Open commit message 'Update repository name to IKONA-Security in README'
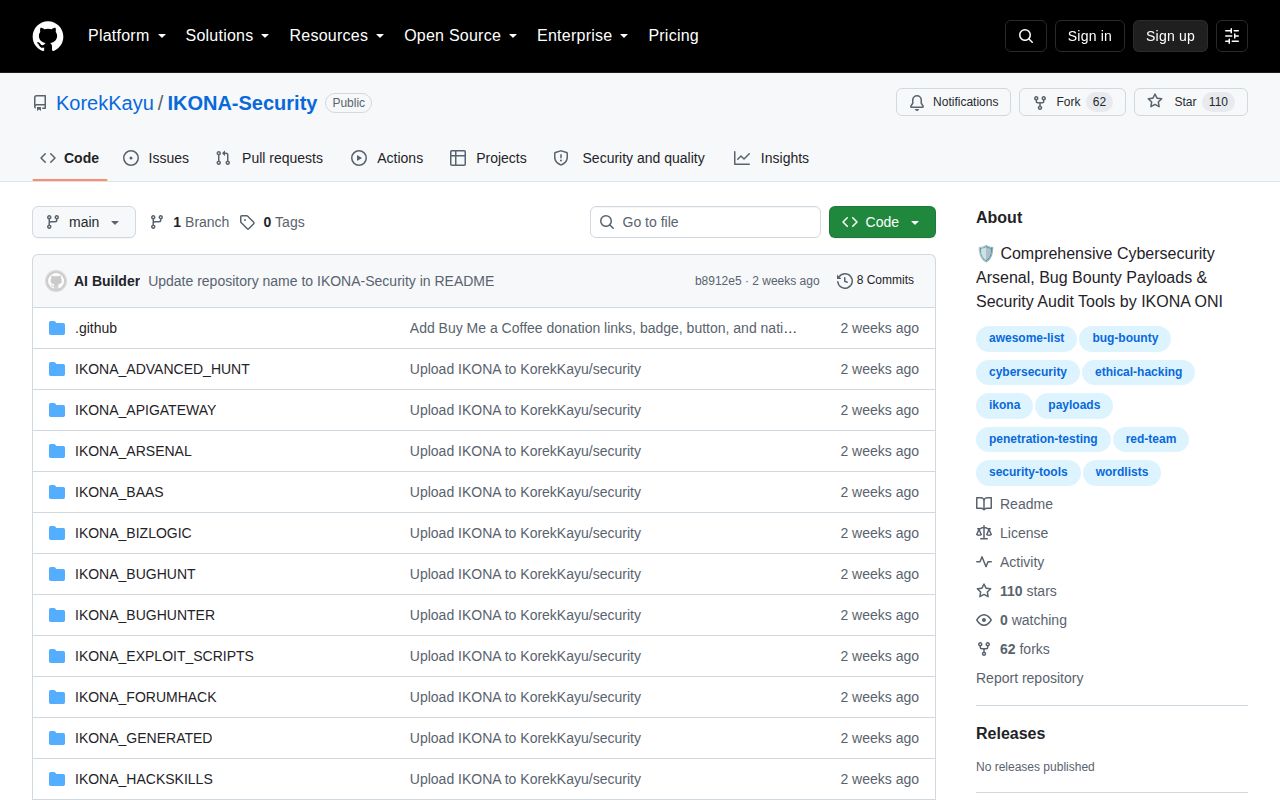This screenshot has height=800, width=1280. coord(321,281)
